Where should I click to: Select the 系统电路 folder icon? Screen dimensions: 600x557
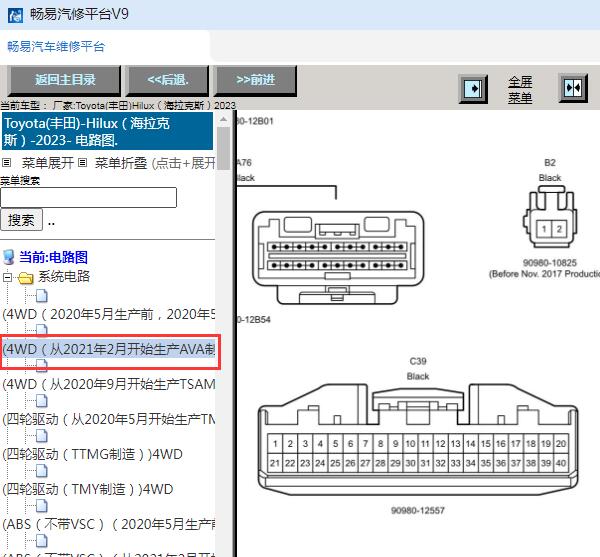26,278
